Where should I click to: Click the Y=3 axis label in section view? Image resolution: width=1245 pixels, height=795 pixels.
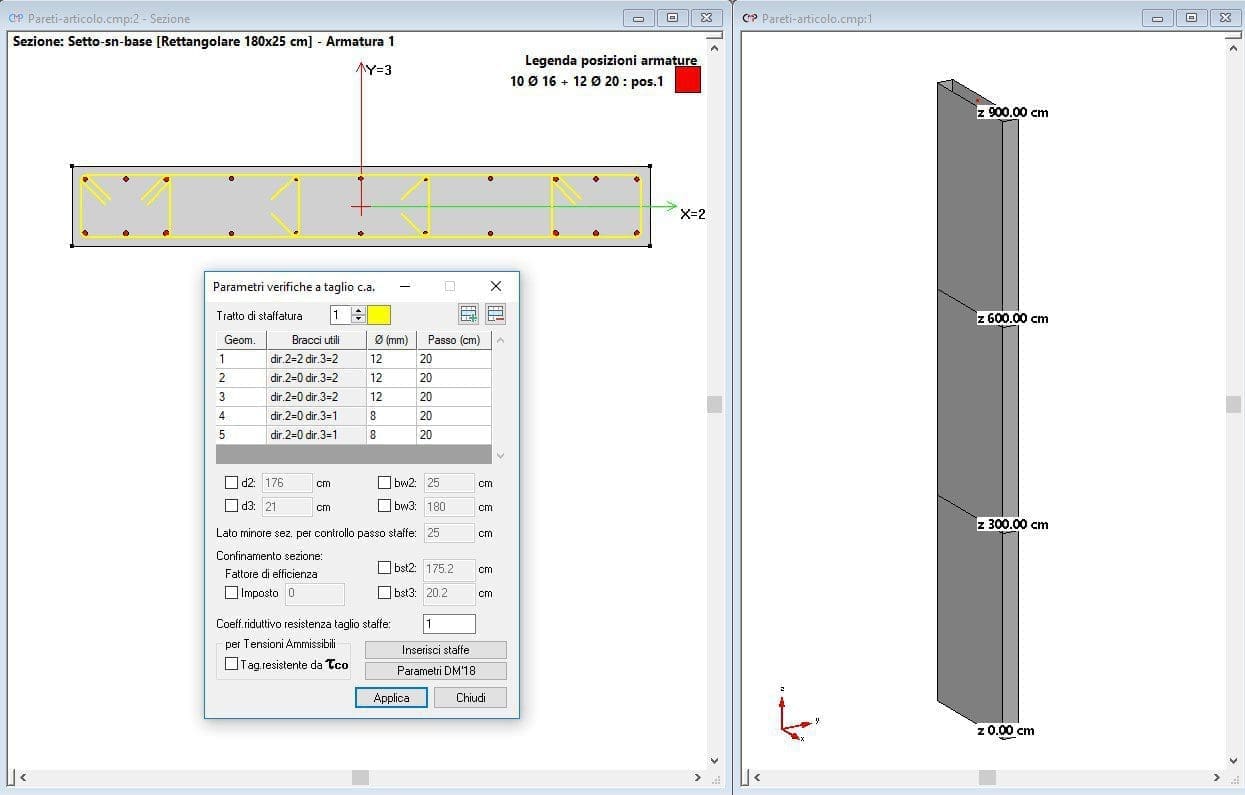pyautogui.click(x=379, y=70)
